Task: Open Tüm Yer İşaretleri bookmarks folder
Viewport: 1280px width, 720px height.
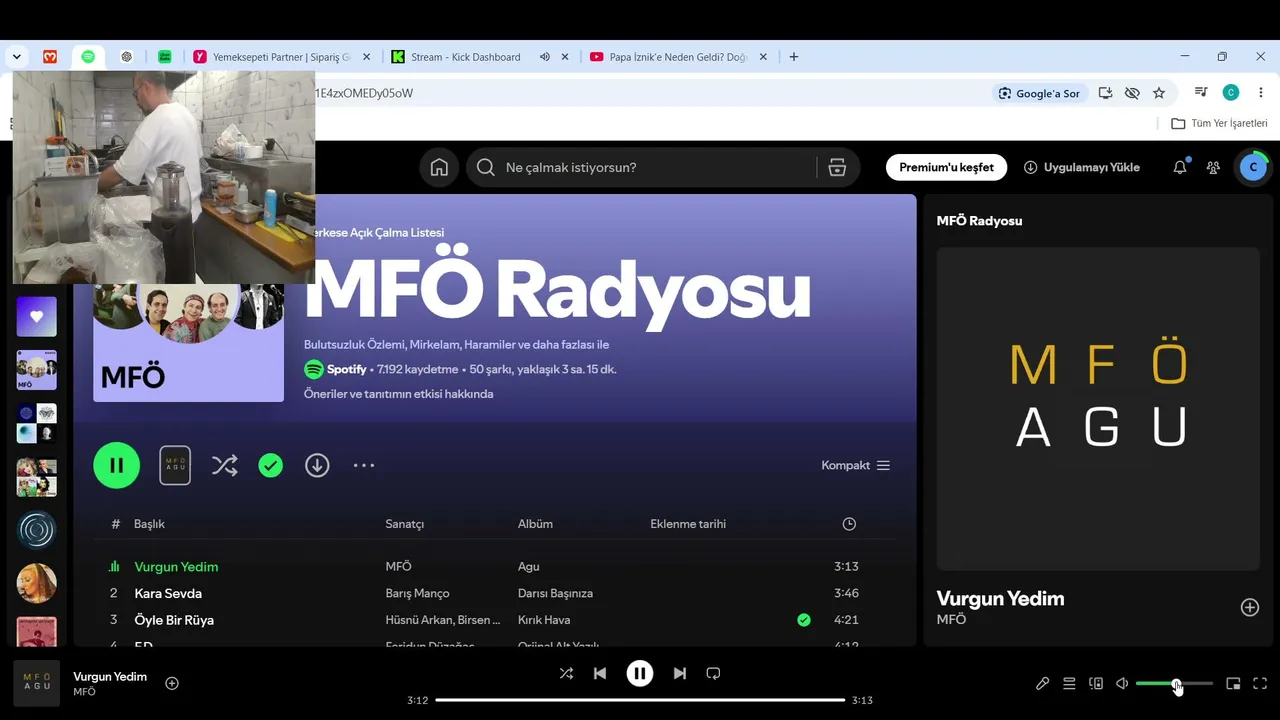Action: tap(1219, 123)
